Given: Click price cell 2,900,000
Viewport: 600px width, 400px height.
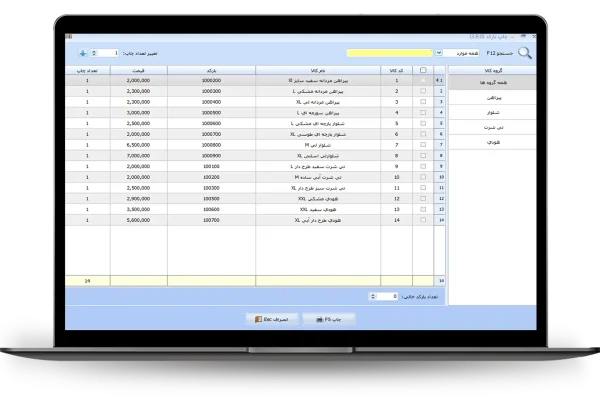Looking at the screenshot, I should pos(139,198).
